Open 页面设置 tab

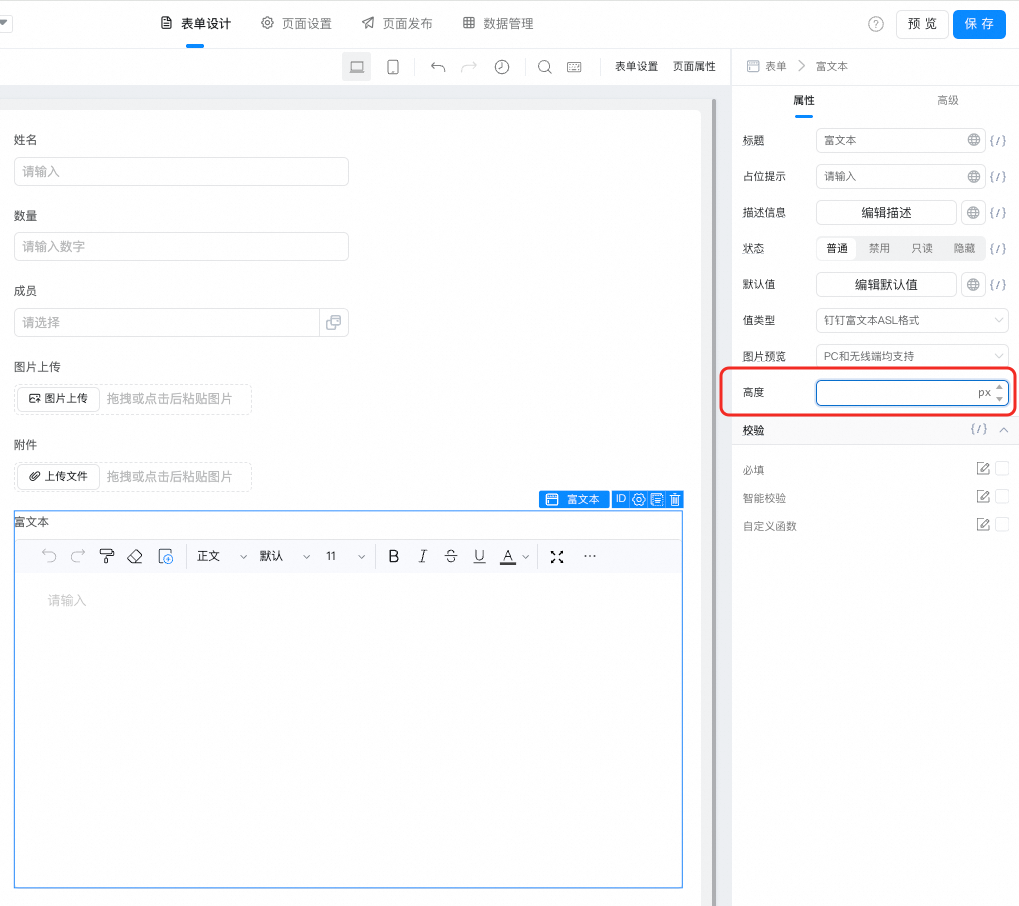(296, 24)
